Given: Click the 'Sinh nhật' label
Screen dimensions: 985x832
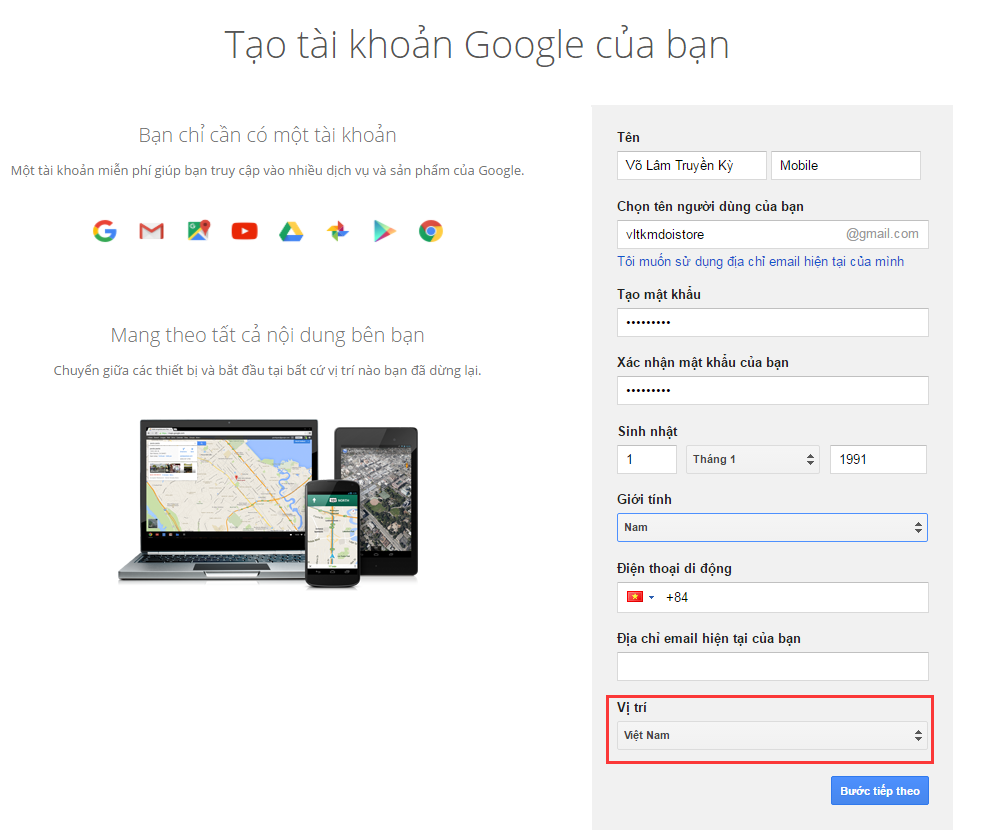Looking at the screenshot, I should coord(647,431).
